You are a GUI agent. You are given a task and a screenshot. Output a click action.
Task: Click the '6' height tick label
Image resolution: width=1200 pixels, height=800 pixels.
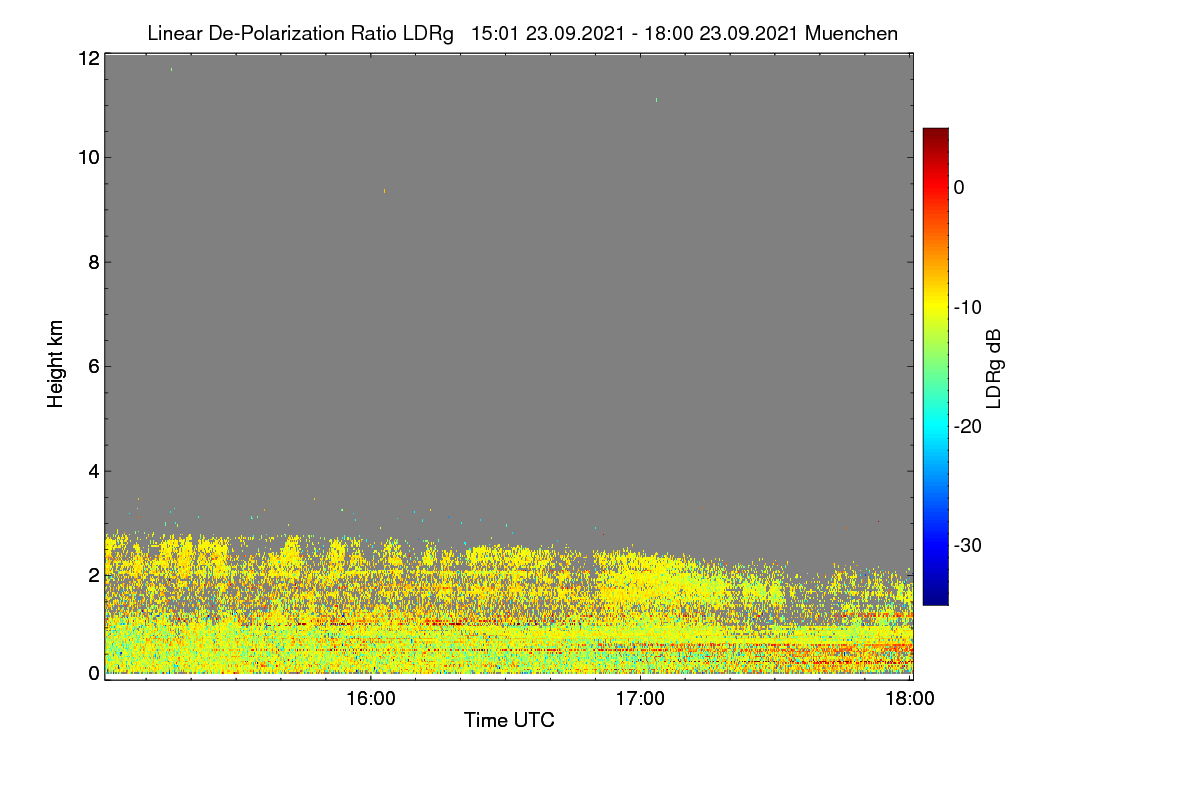point(93,366)
